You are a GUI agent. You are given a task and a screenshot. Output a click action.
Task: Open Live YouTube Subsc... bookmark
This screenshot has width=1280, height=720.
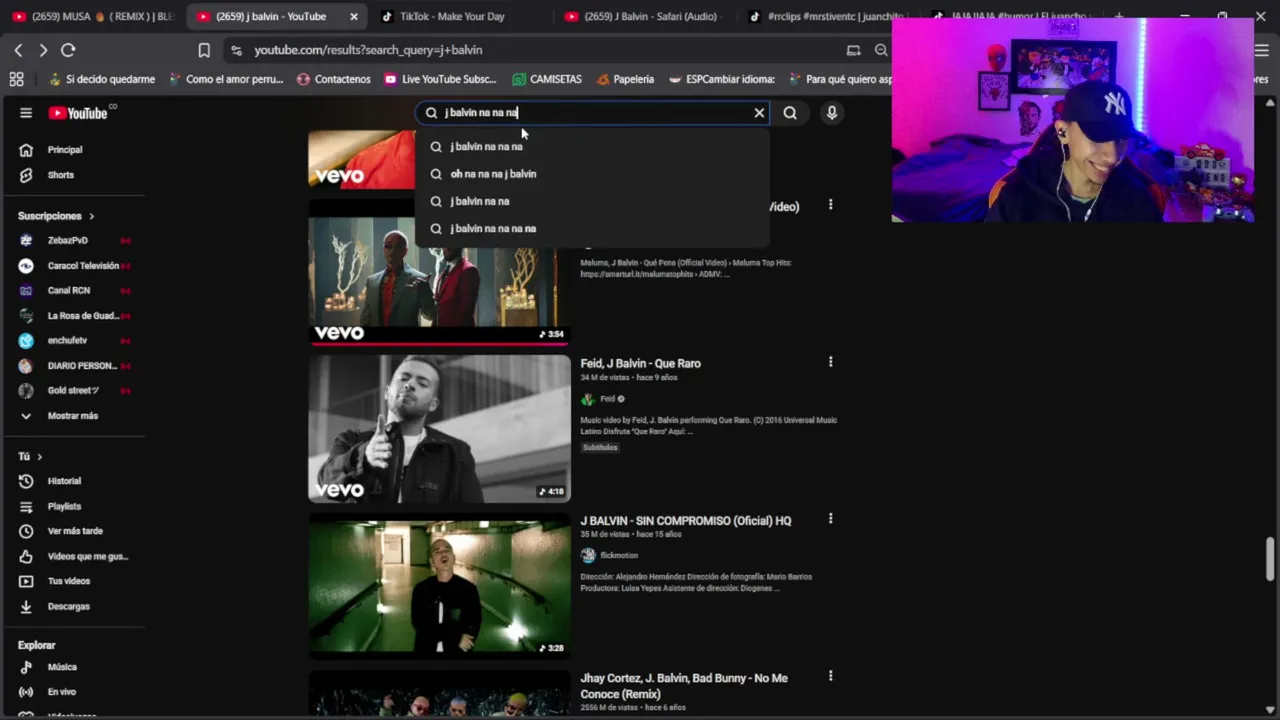[440, 79]
